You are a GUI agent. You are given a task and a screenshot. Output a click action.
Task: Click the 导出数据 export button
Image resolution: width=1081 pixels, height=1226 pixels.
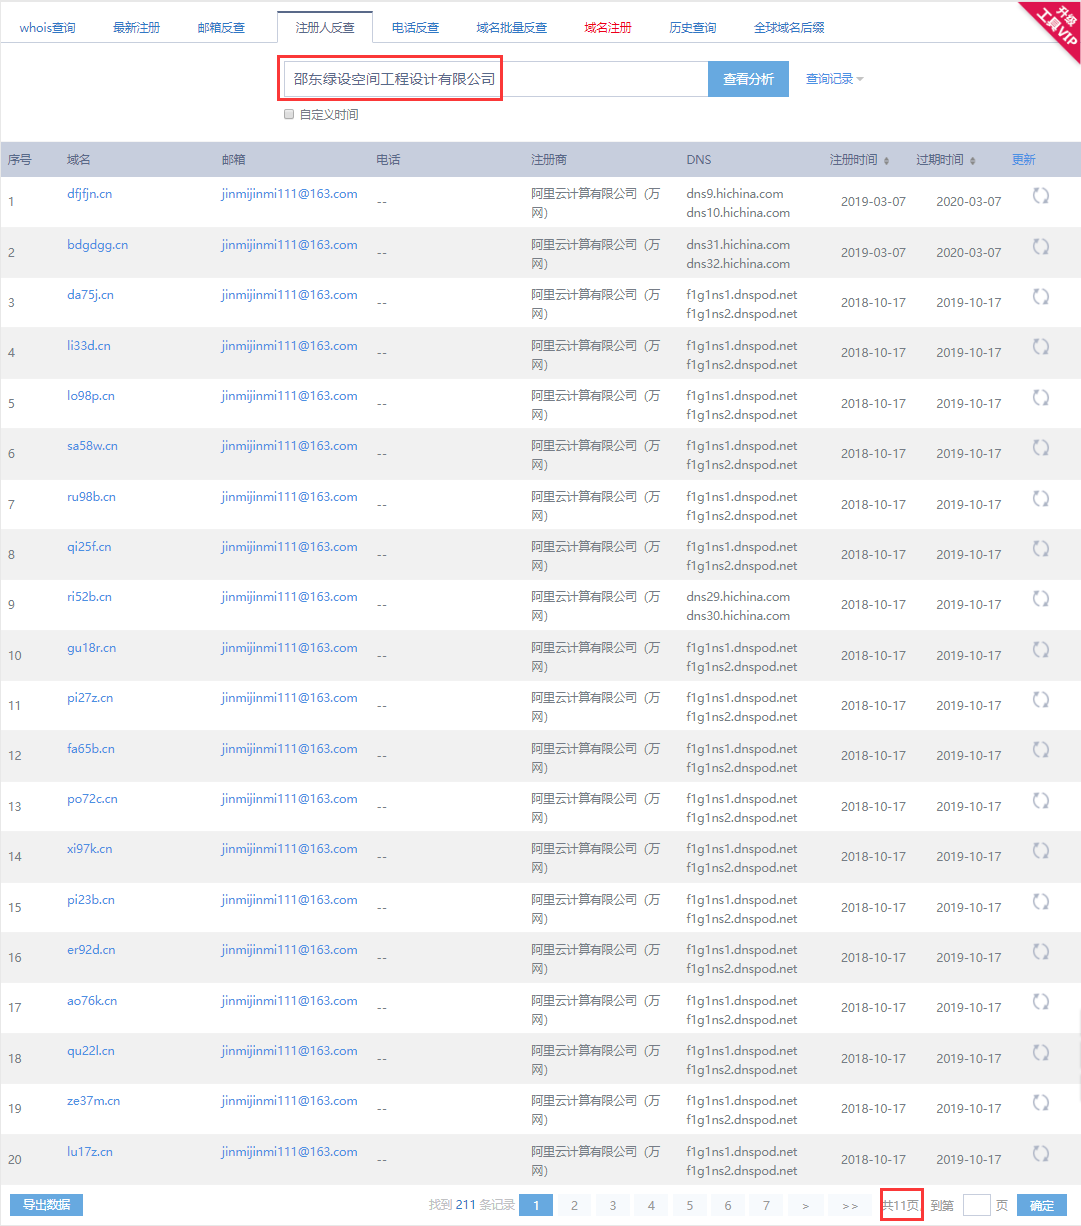point(46,1205)
